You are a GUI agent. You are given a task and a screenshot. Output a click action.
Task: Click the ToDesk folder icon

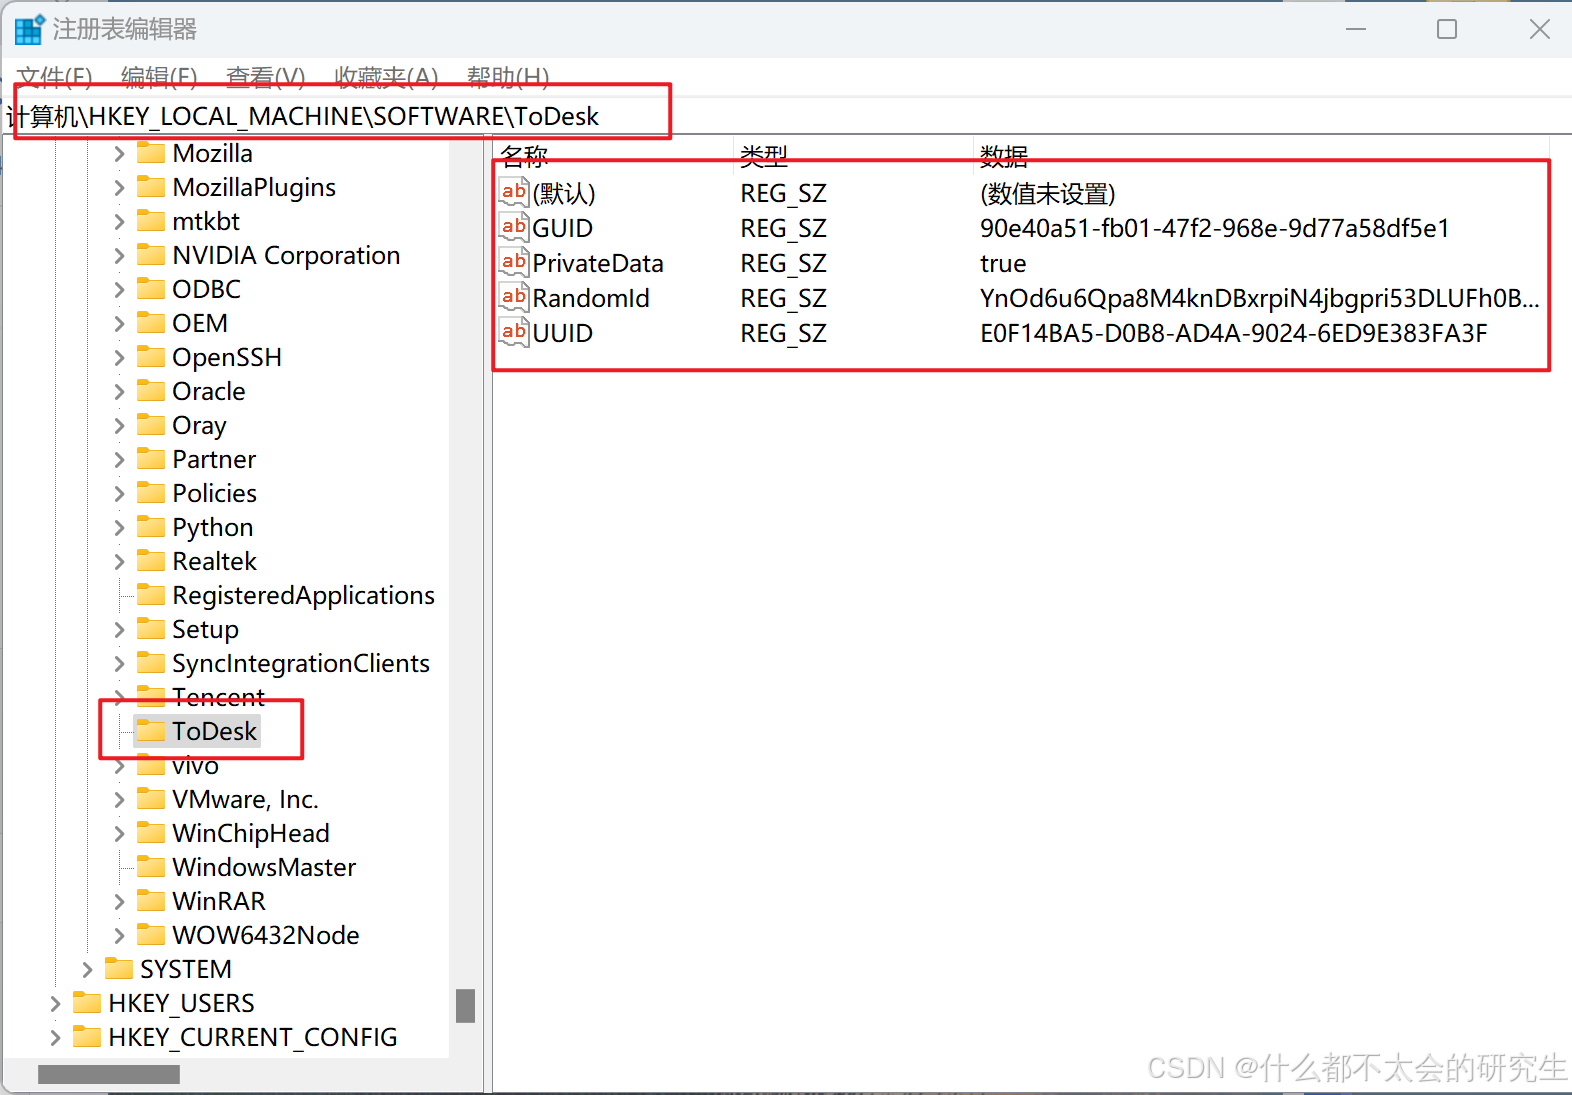coord(151,731)
